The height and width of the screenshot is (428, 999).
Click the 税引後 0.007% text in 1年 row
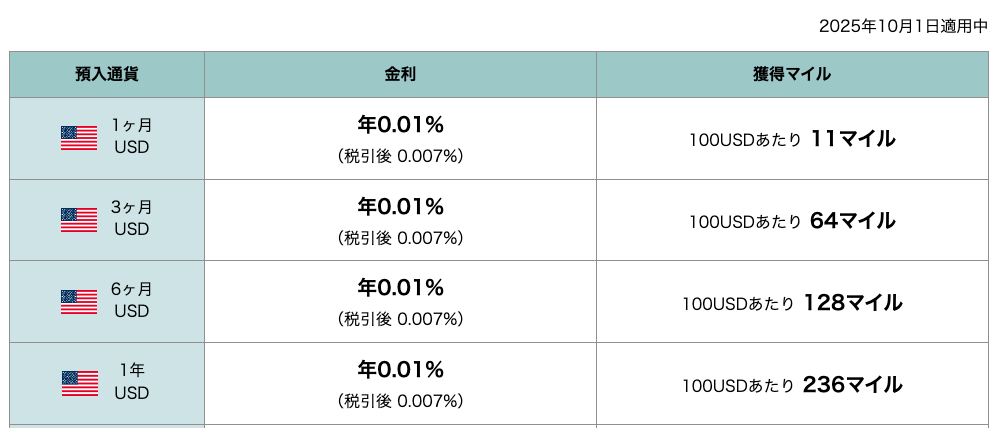pos(400,401)
